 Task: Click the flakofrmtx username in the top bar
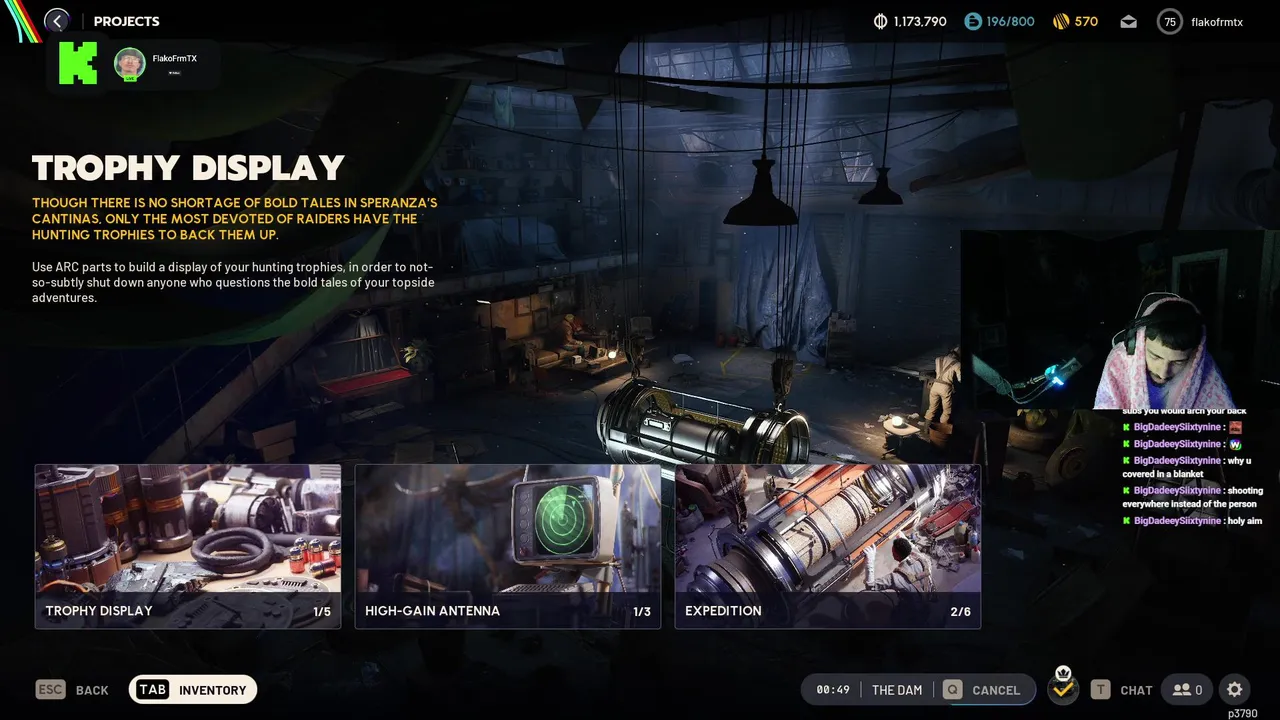click(1217, 21)
